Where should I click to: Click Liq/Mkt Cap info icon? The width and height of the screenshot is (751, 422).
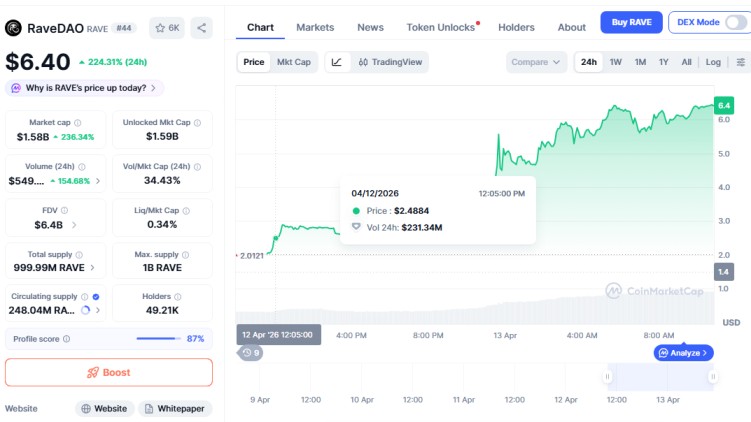186,211
